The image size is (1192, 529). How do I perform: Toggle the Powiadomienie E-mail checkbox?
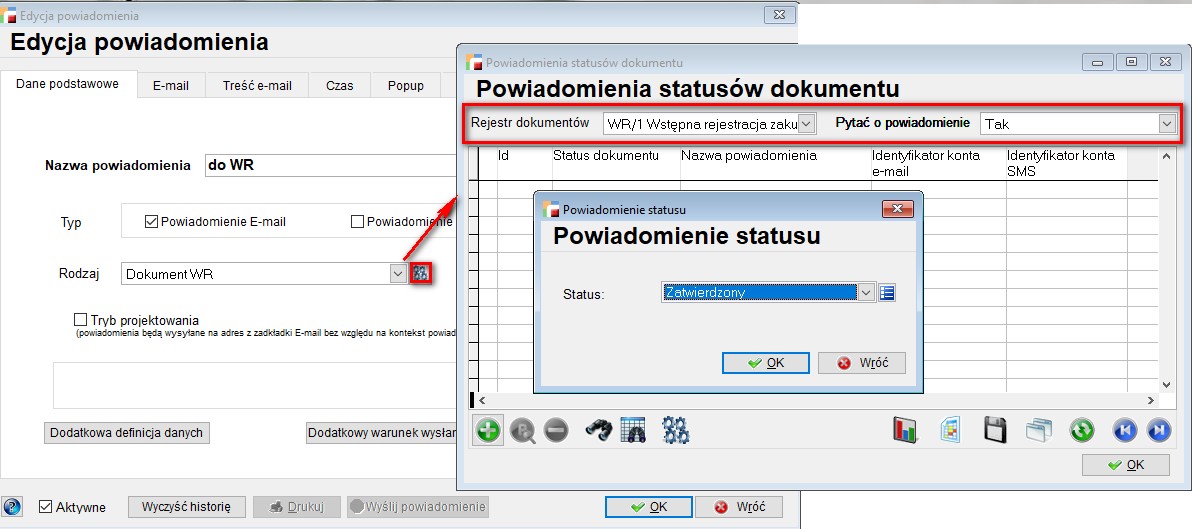click(152, 221)
